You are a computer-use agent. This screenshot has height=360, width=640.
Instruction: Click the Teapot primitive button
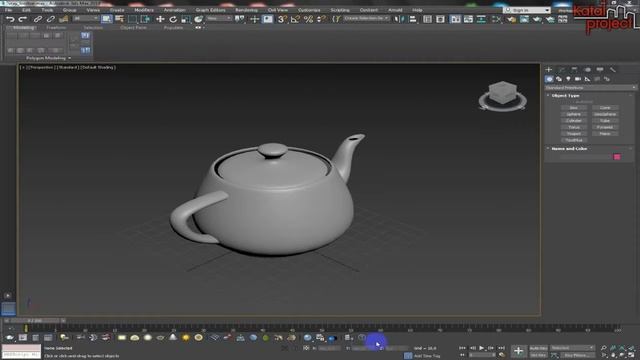(573, 134)
